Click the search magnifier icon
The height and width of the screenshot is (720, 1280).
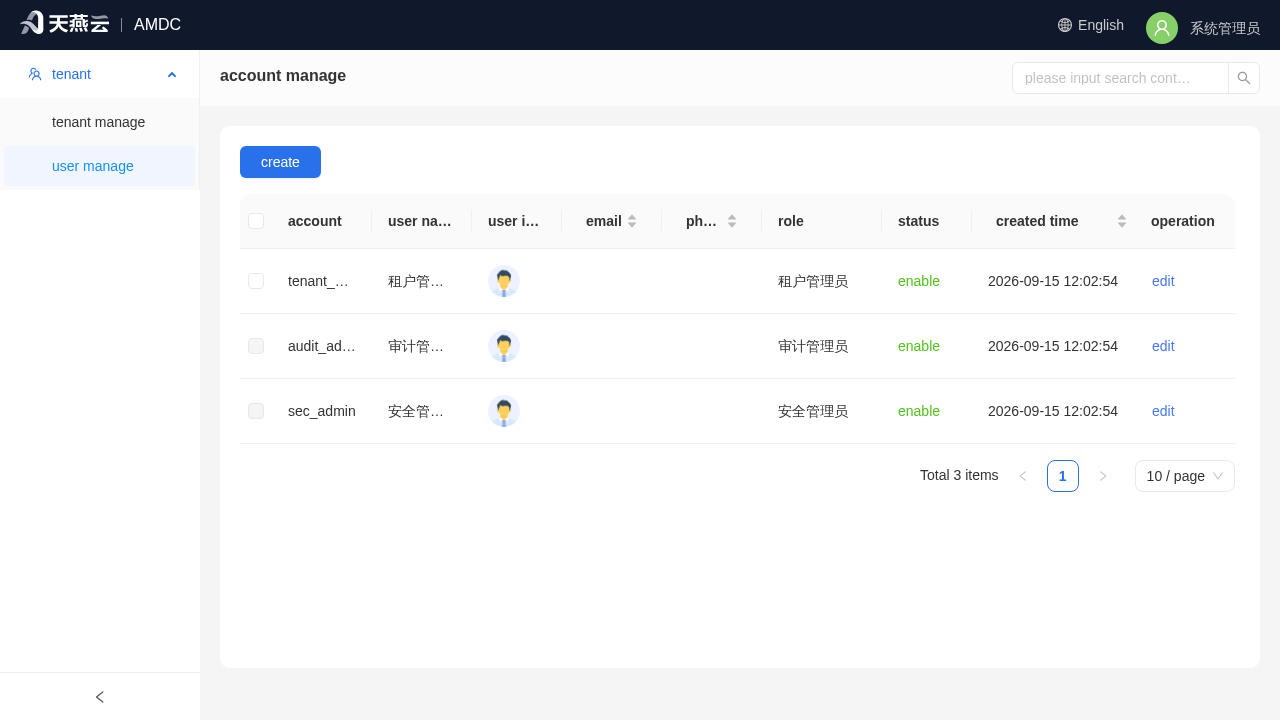(x=1244, y=78)
